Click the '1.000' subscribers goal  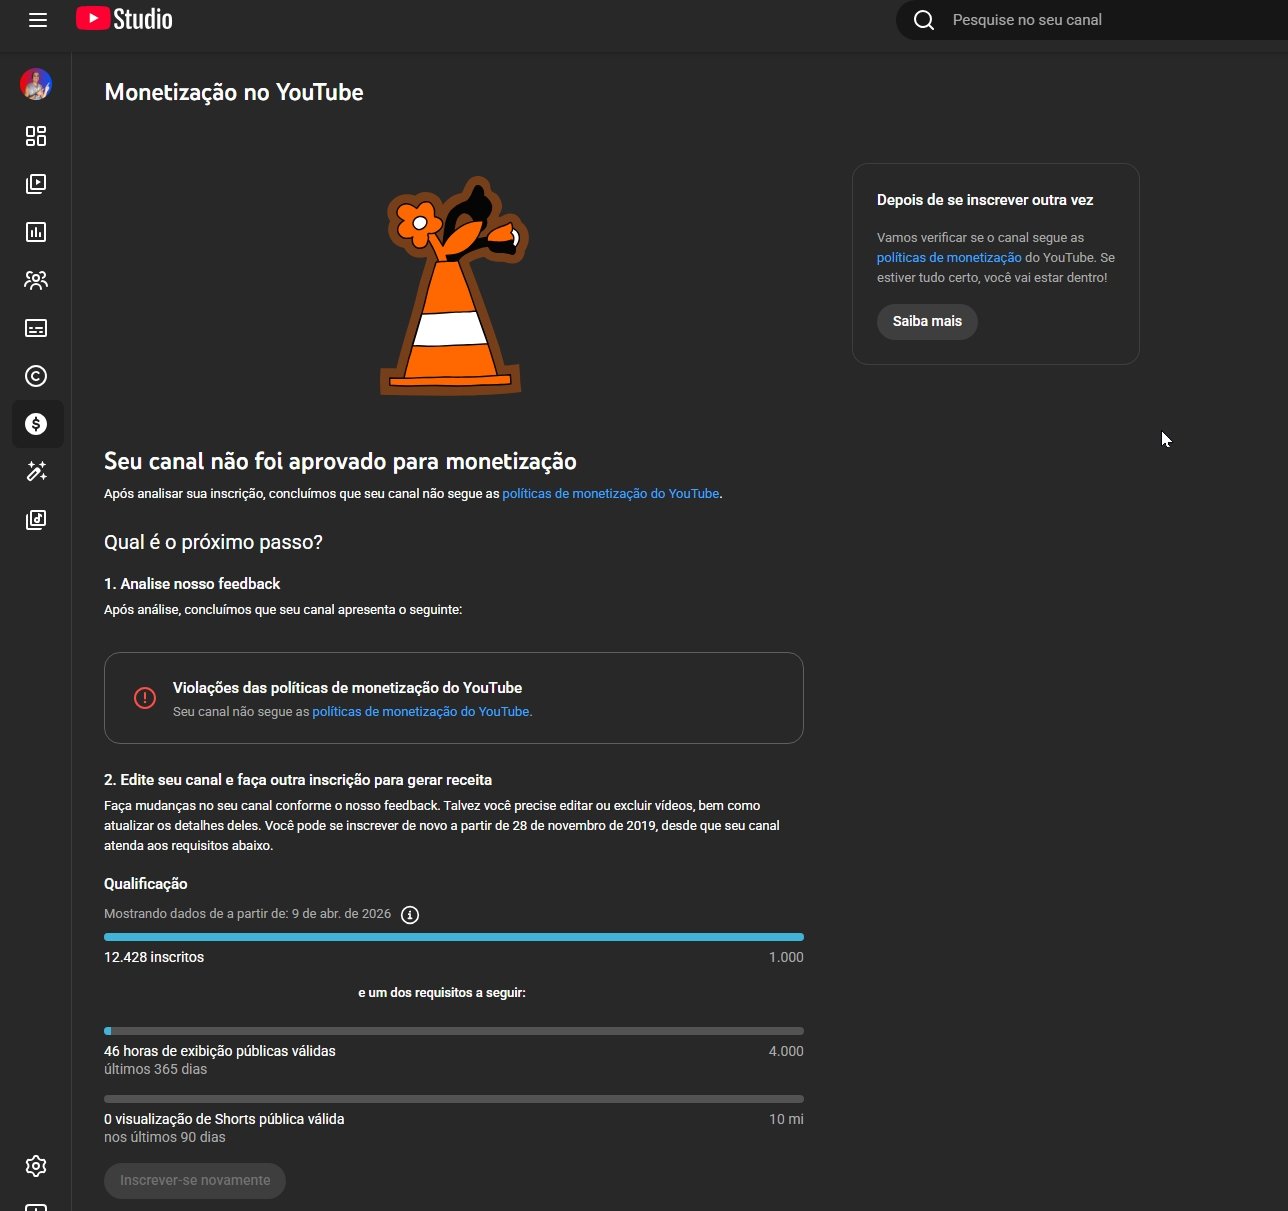point(786,957)
